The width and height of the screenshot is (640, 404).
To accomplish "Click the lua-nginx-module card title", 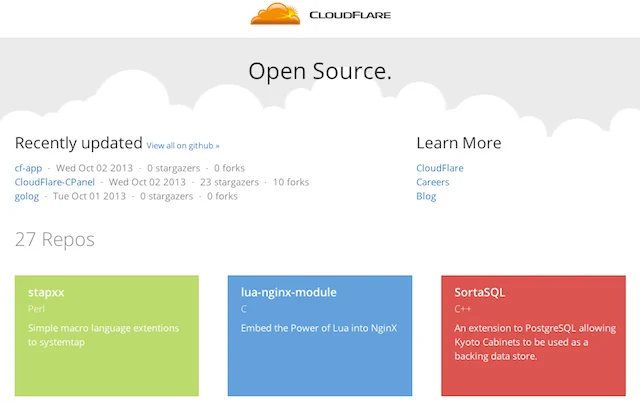I will point(289,293).
